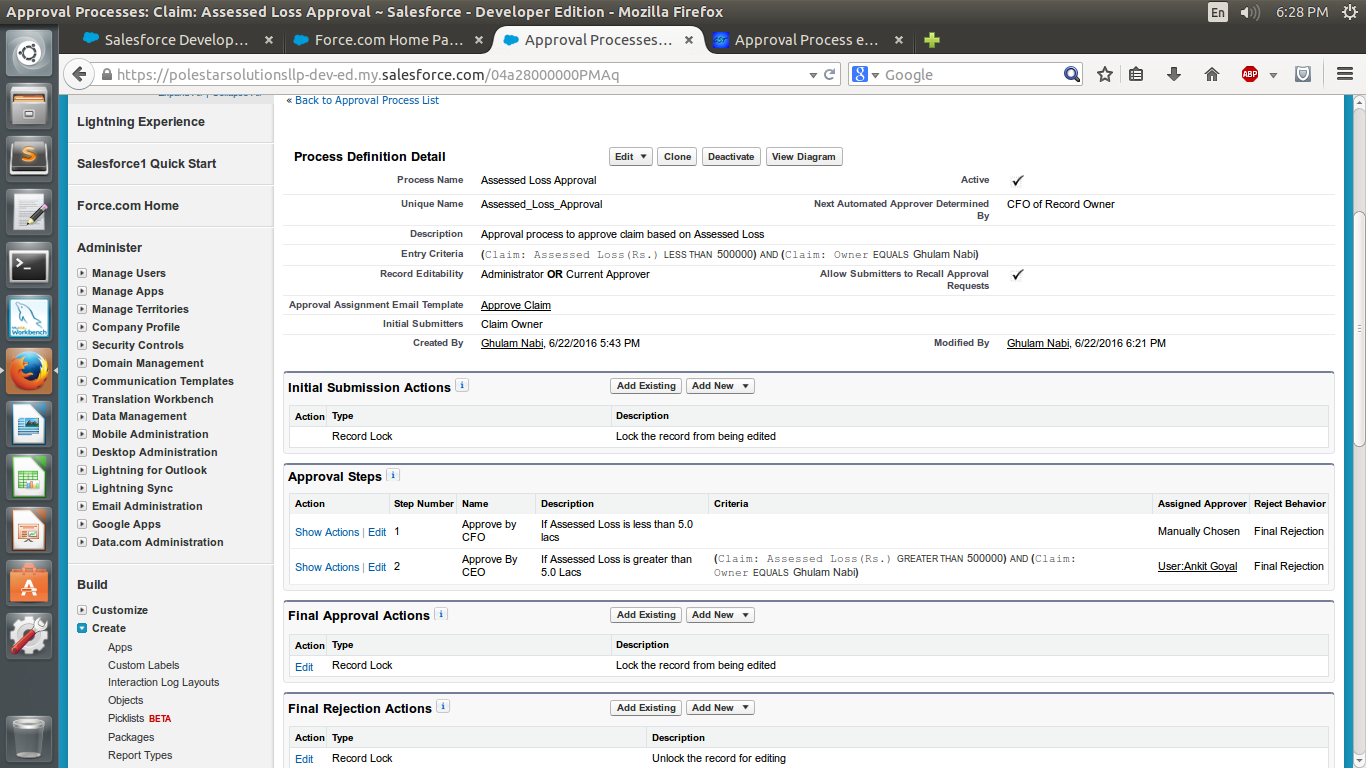Open the Firefox downloads arrow icon
Screen dimensions: 1366x768
click(x=1174, y=75)
